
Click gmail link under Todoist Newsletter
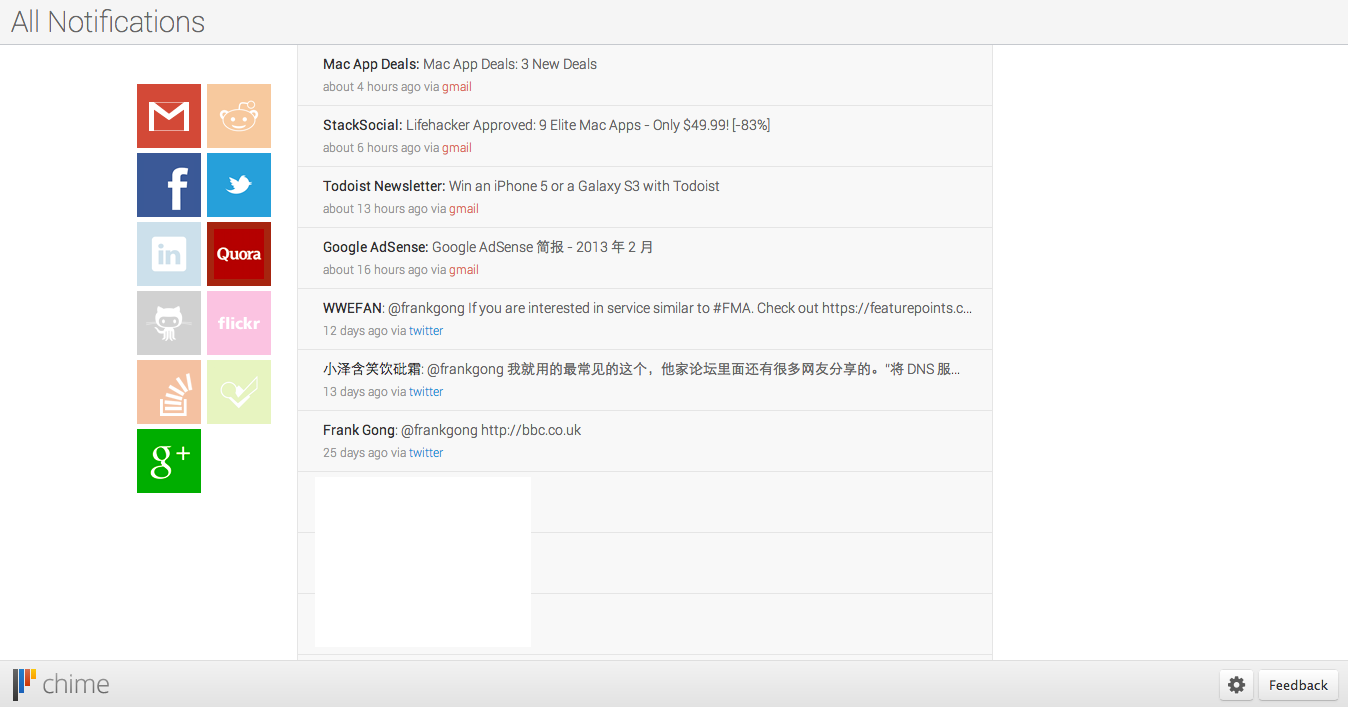click(x=464, y=209)
